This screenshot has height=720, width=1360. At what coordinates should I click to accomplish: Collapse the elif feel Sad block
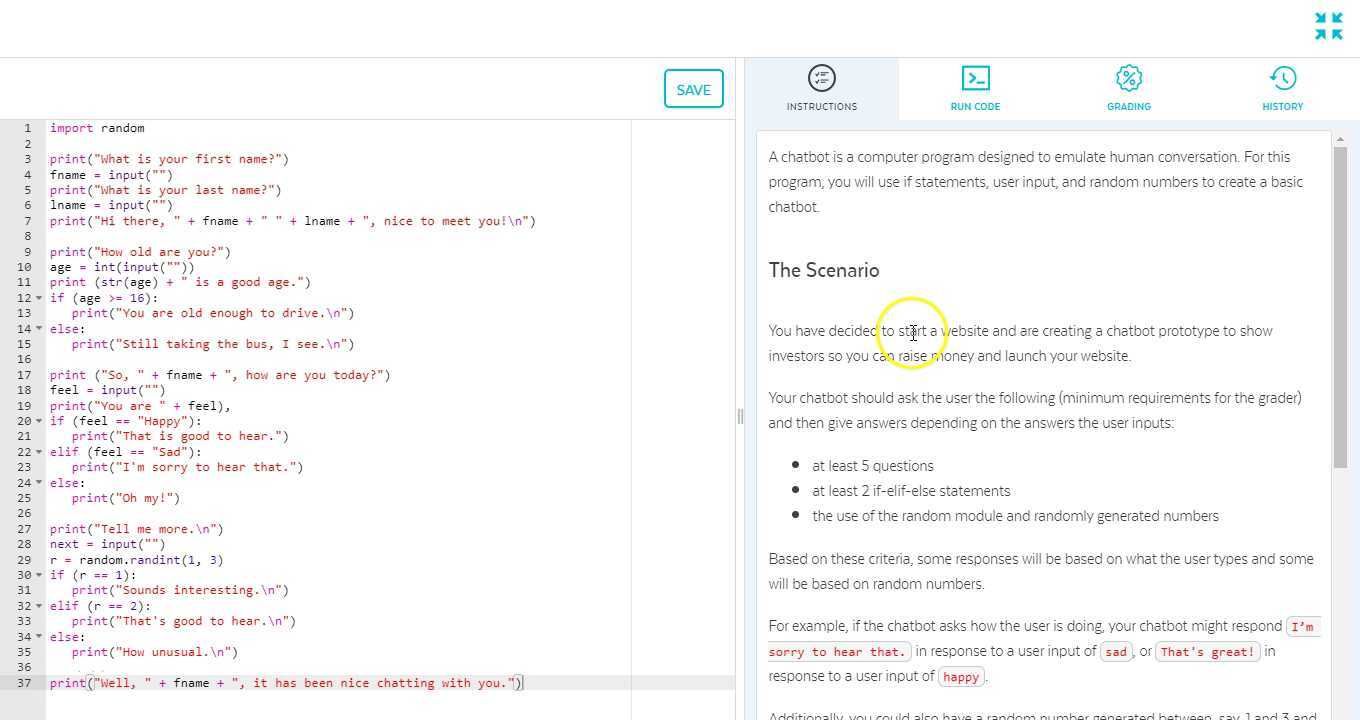point(38,451)
